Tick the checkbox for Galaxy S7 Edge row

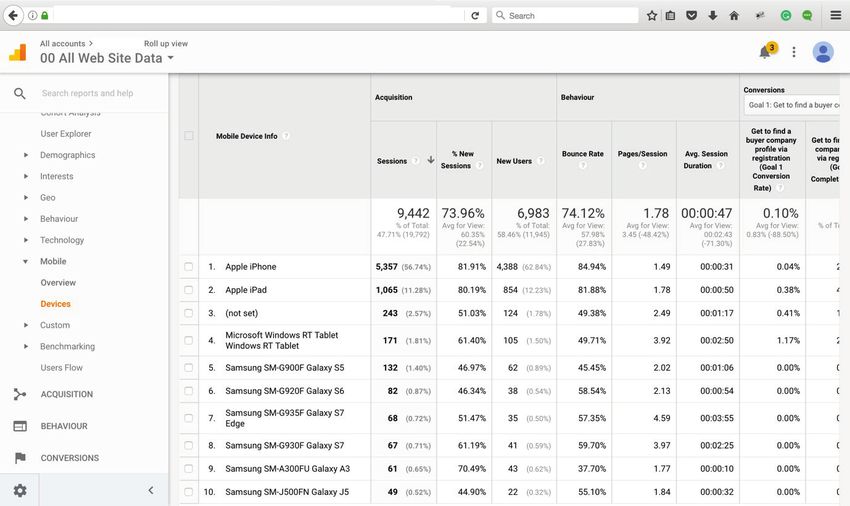point(189,418)
